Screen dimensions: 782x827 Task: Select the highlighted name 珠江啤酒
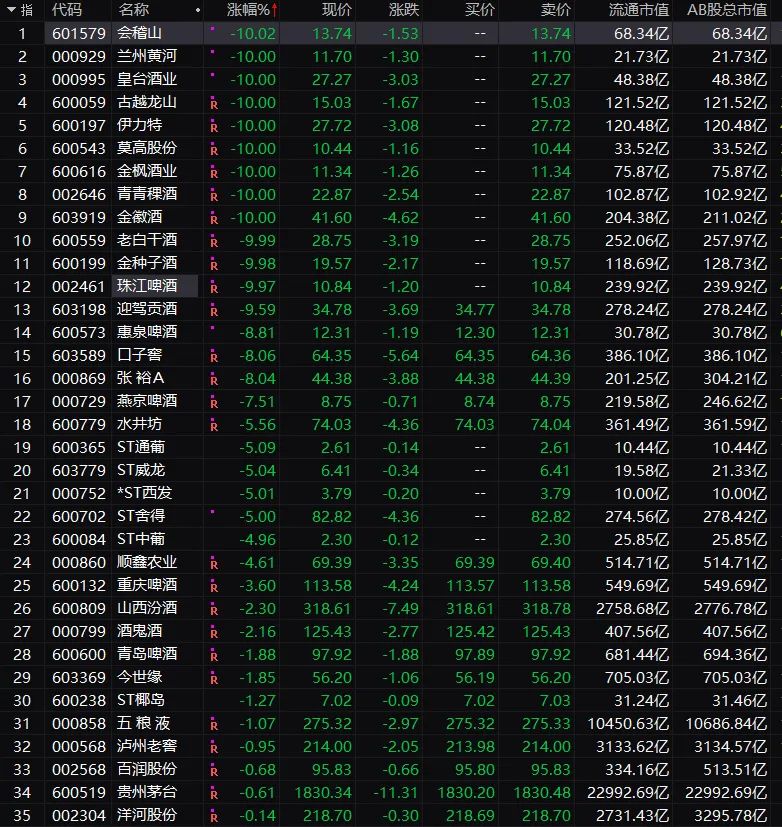coord(147,286)
